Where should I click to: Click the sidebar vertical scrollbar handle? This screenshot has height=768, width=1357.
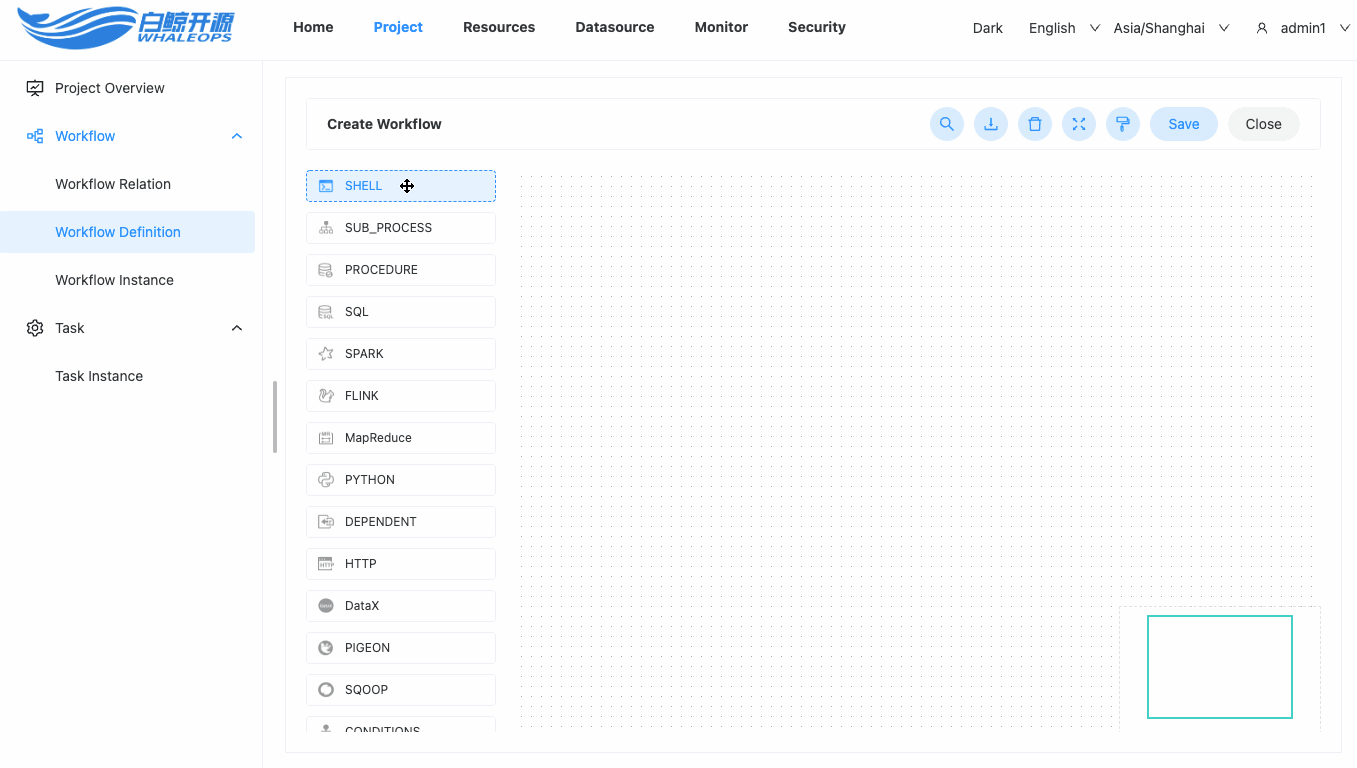coord(275,417)
